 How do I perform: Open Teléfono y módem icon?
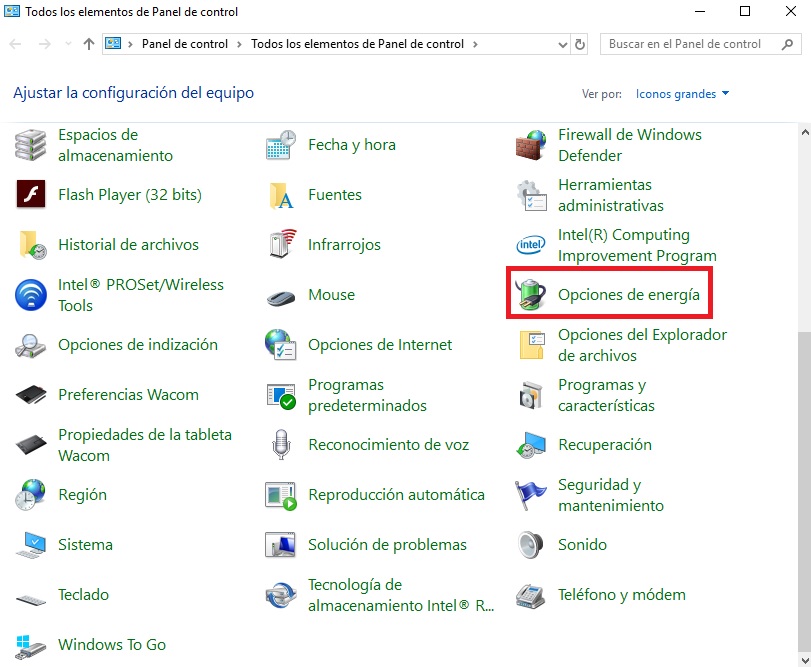click(531, 596)
